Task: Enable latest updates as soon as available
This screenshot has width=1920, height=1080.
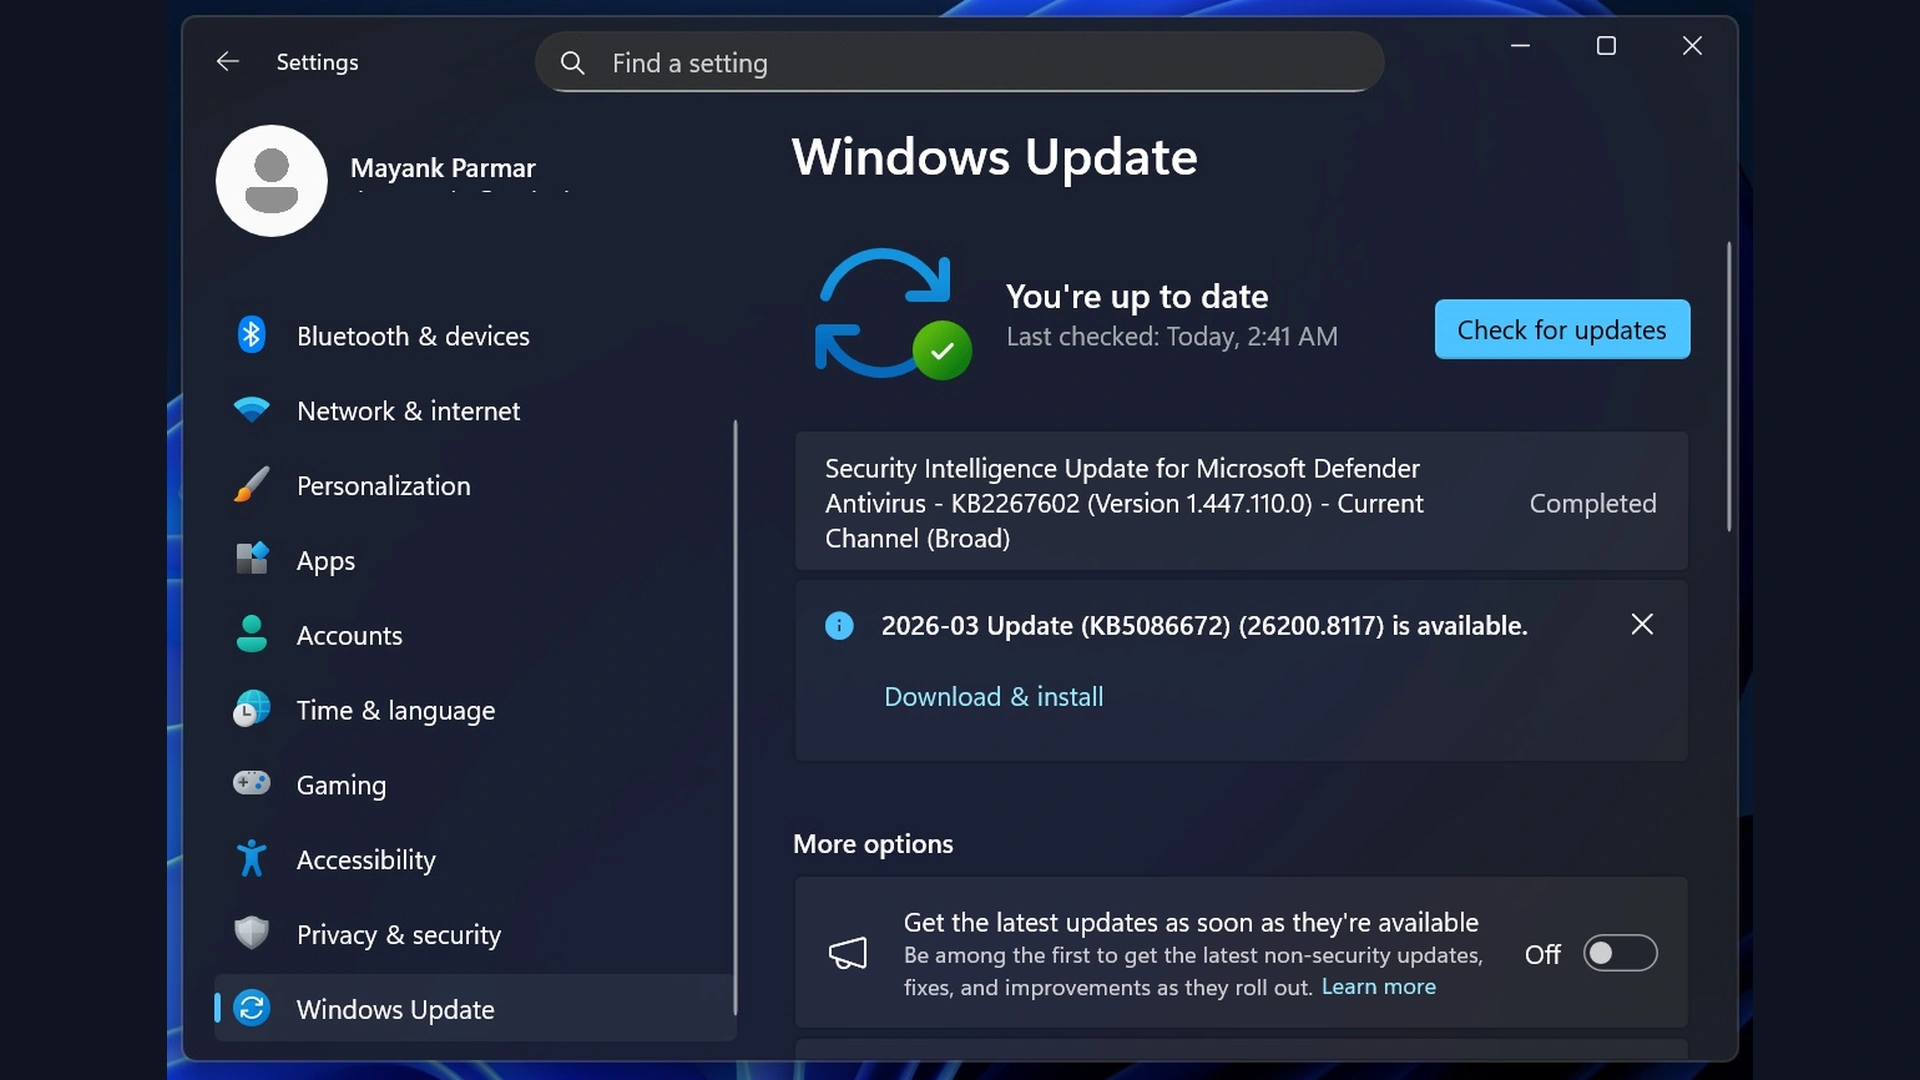Action: click(1619, 953)
